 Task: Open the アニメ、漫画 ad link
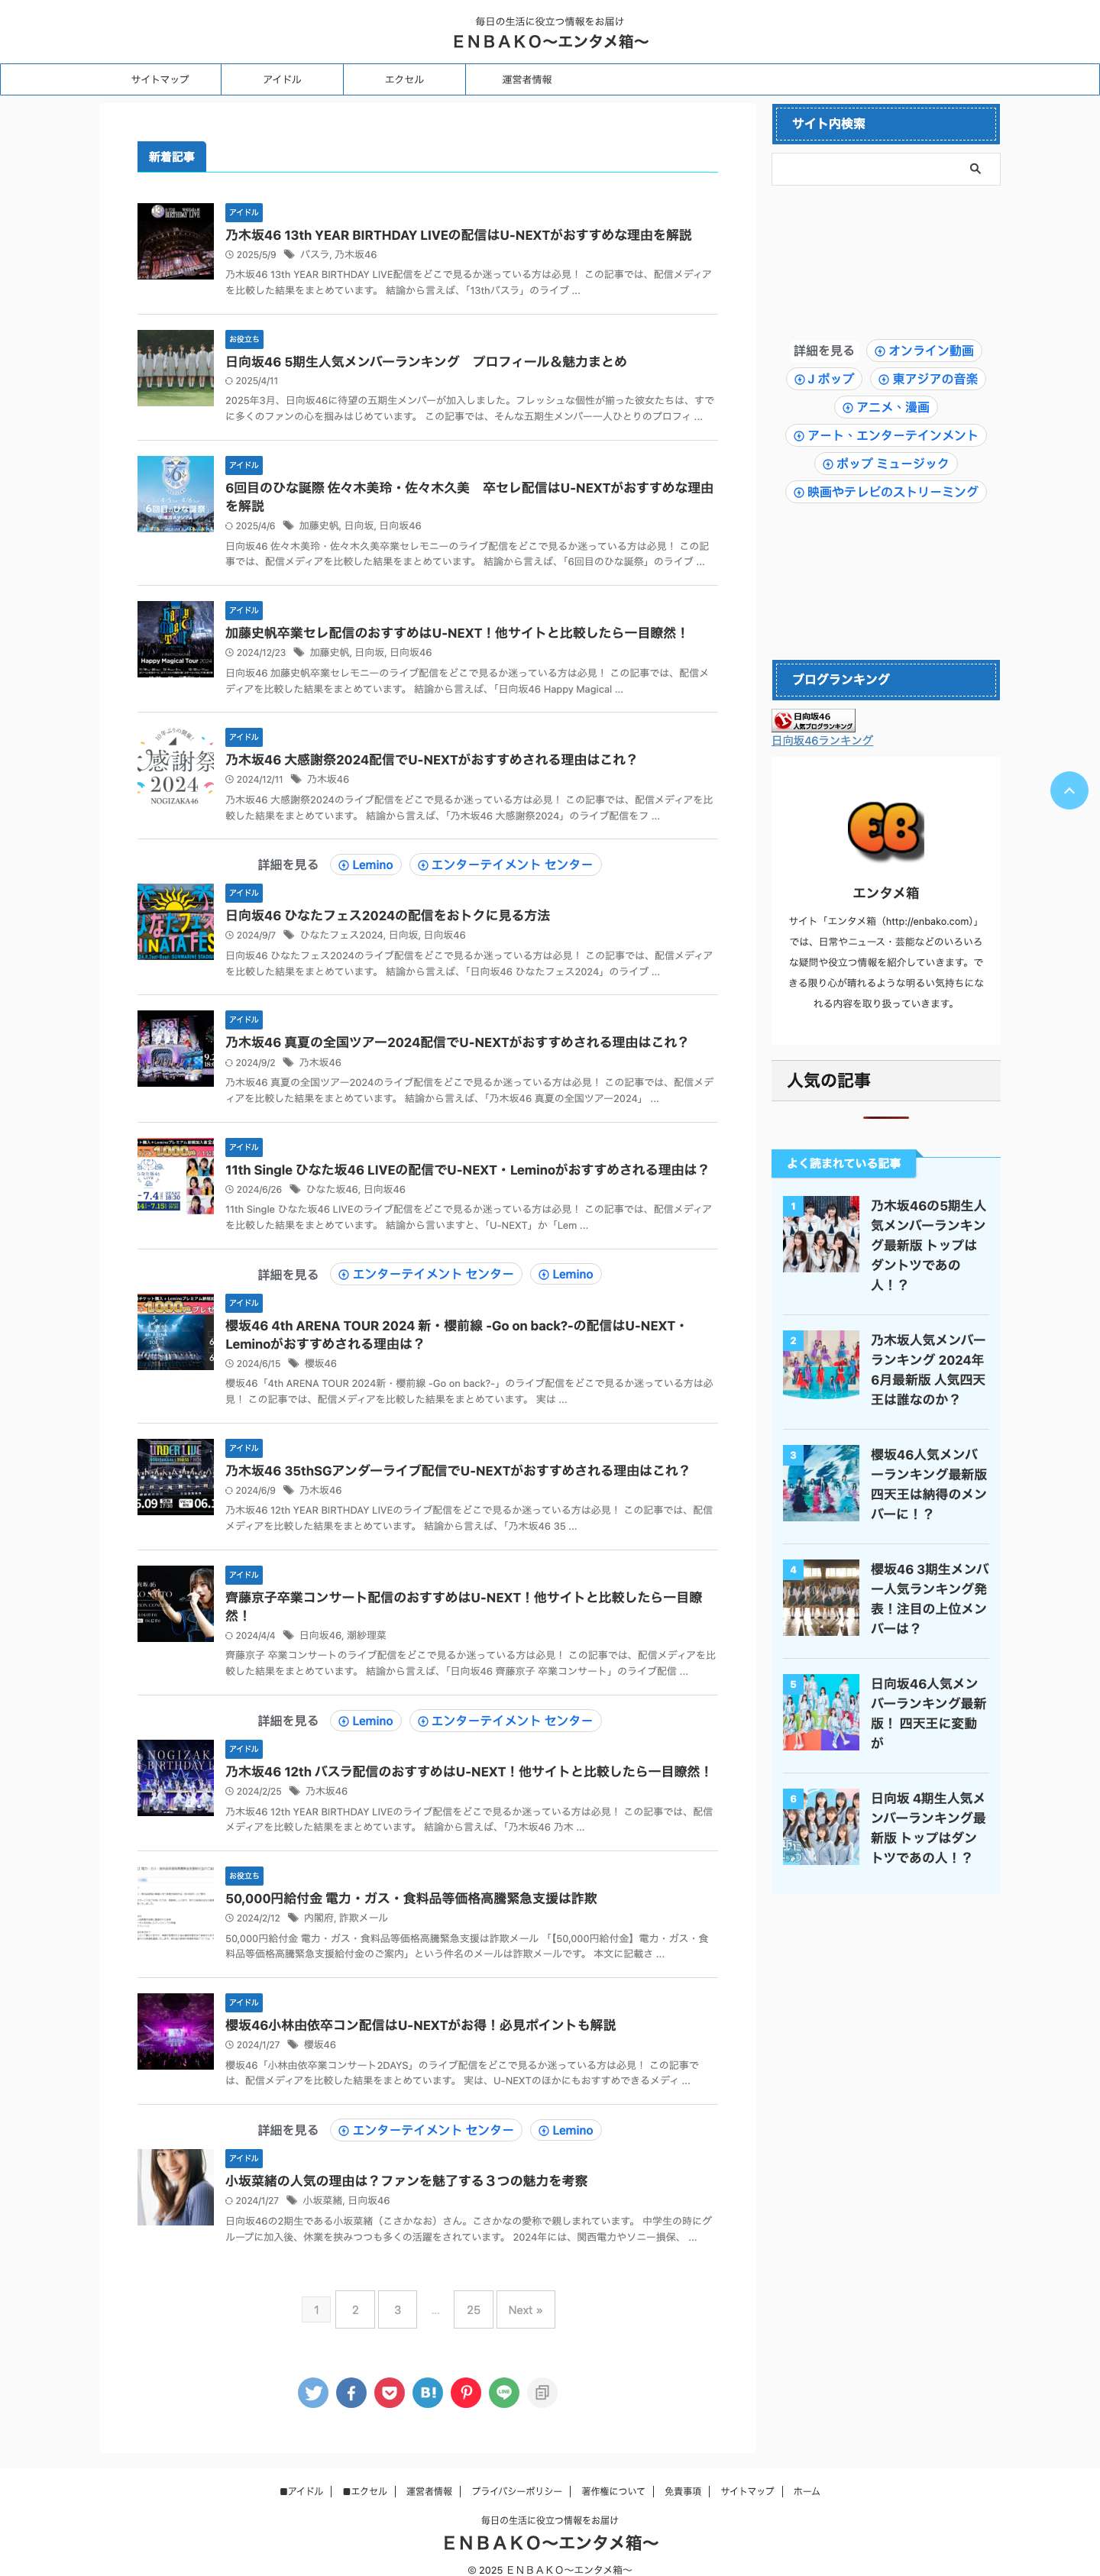(x=886, y=407)
